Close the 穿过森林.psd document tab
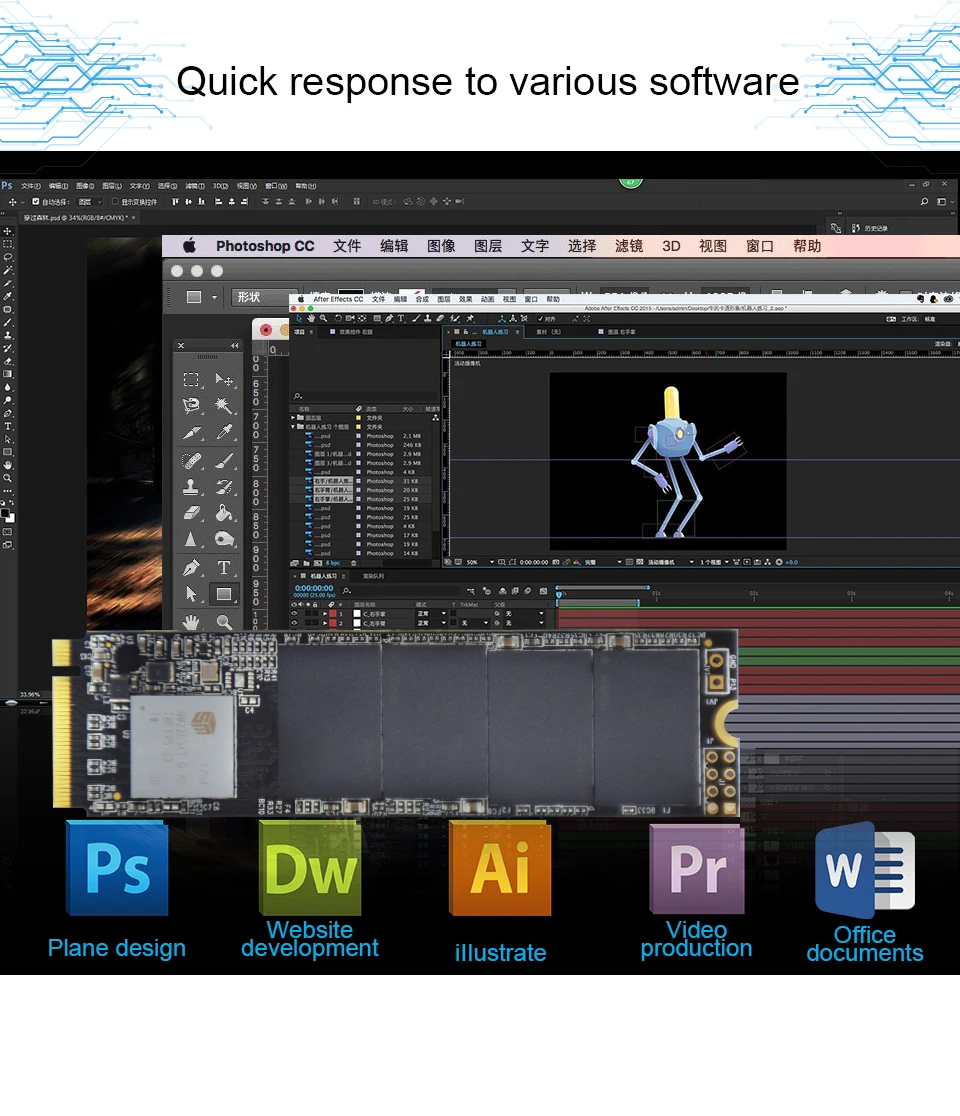960x1116 pixels. coord(134,218)
